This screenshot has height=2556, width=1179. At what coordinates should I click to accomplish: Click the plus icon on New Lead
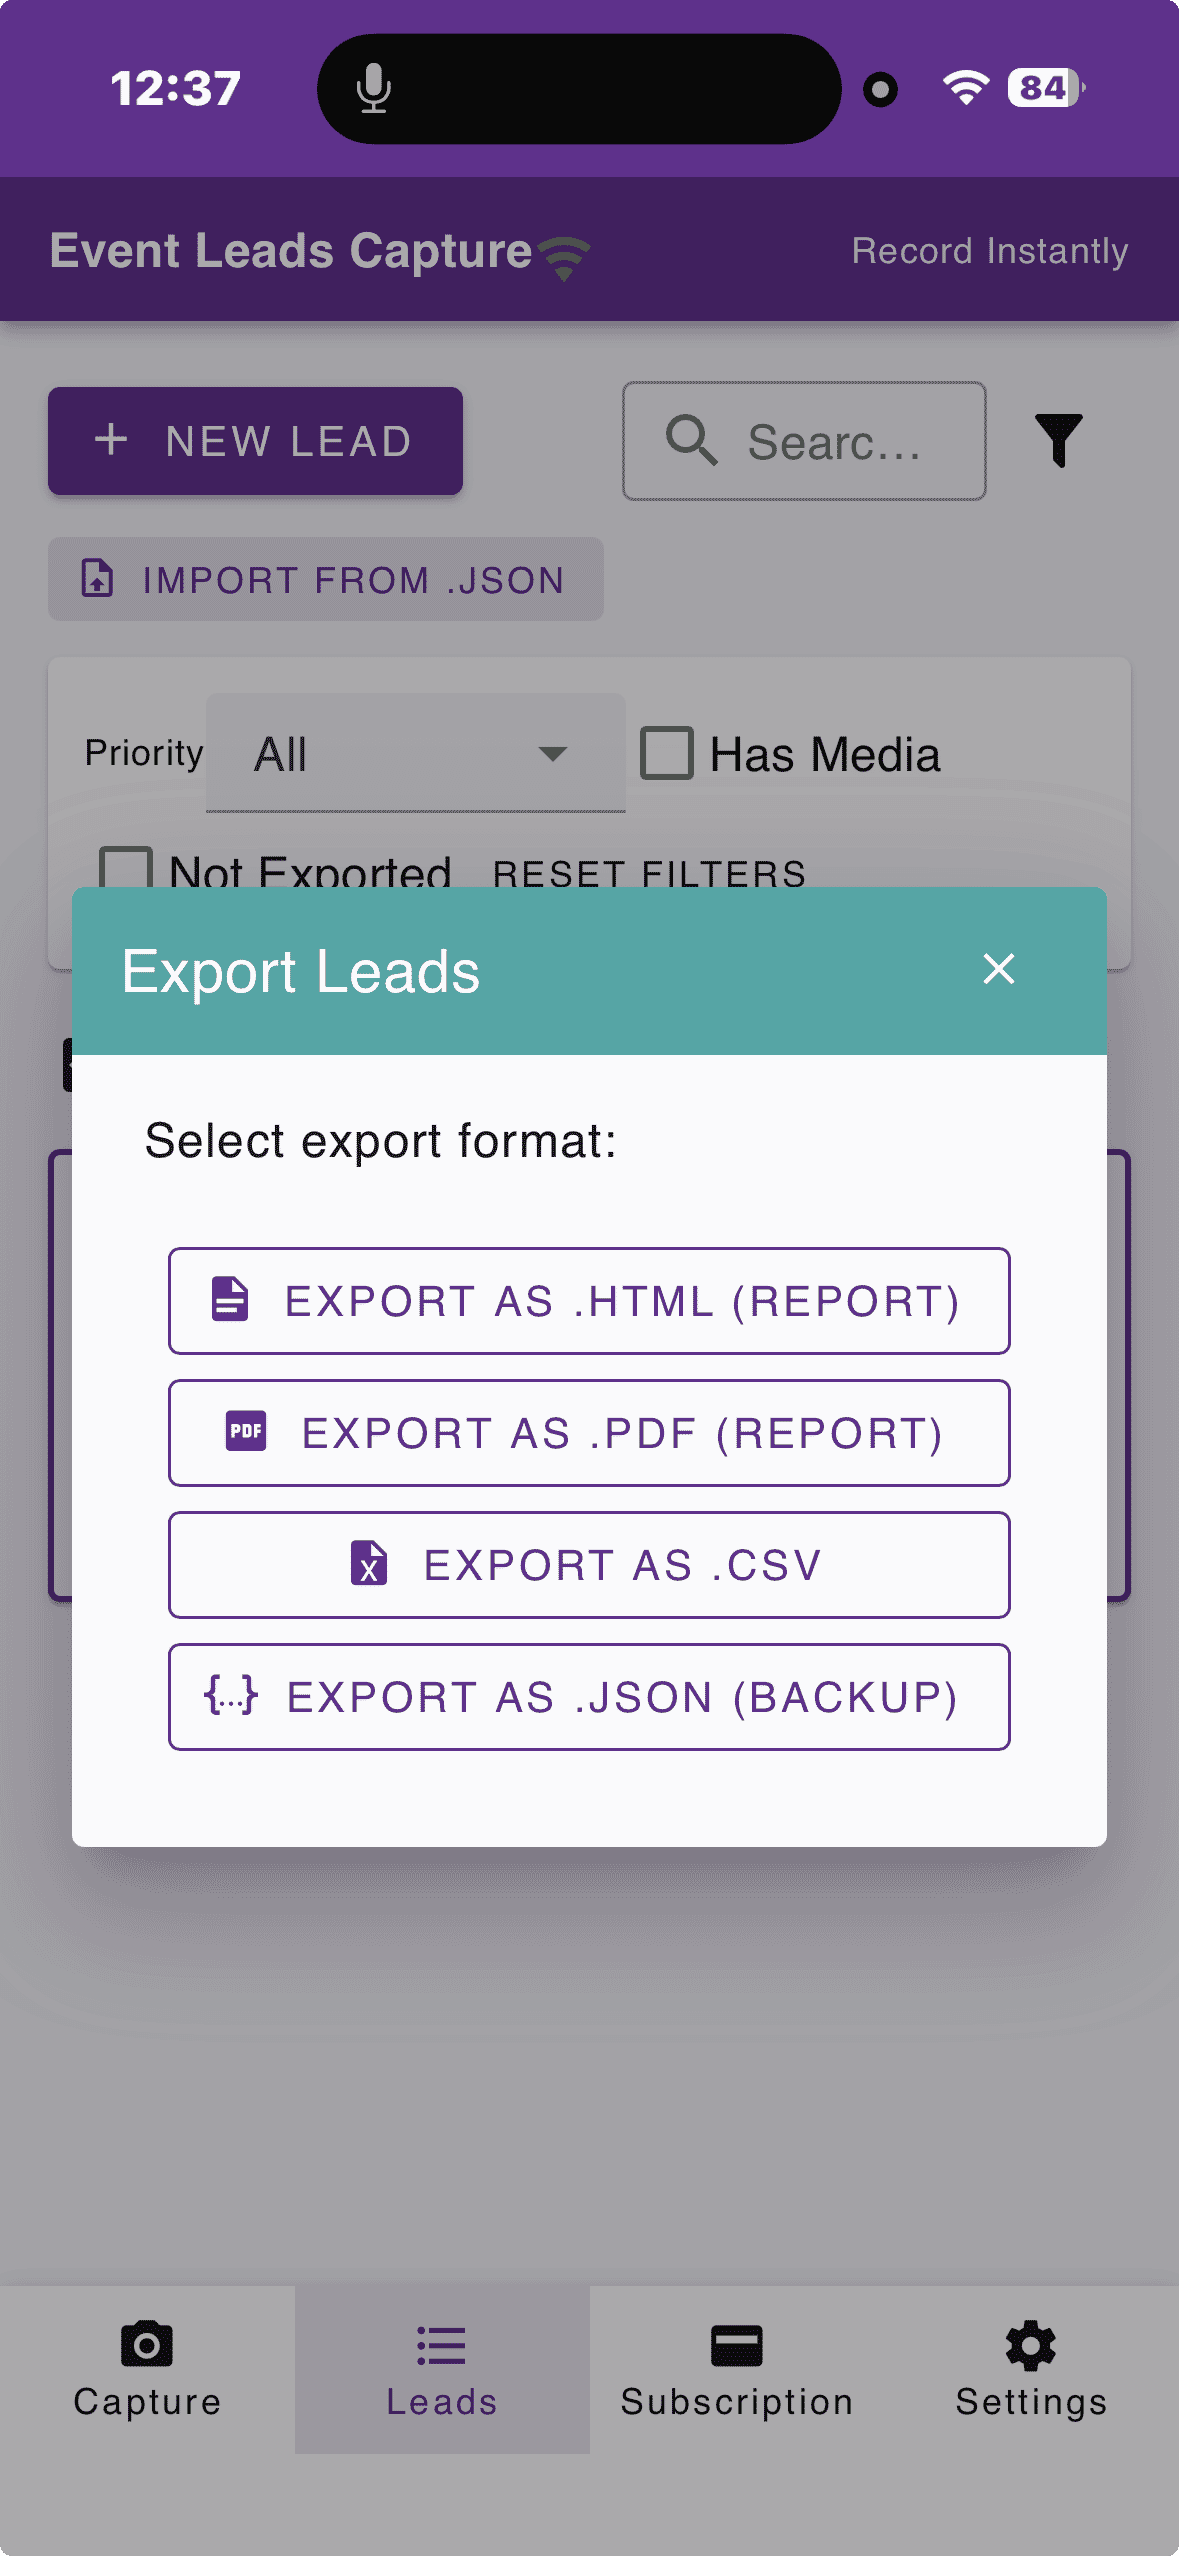111,440
